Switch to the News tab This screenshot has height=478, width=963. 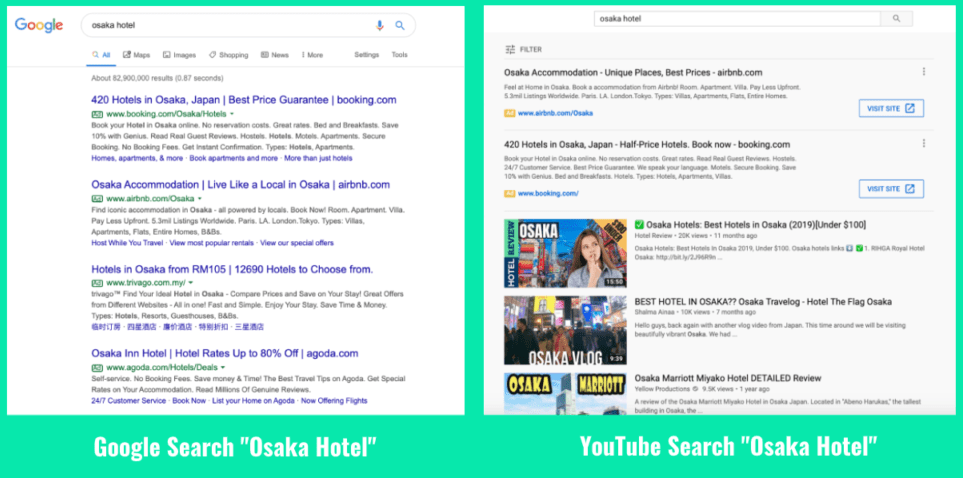coord(275,55)
